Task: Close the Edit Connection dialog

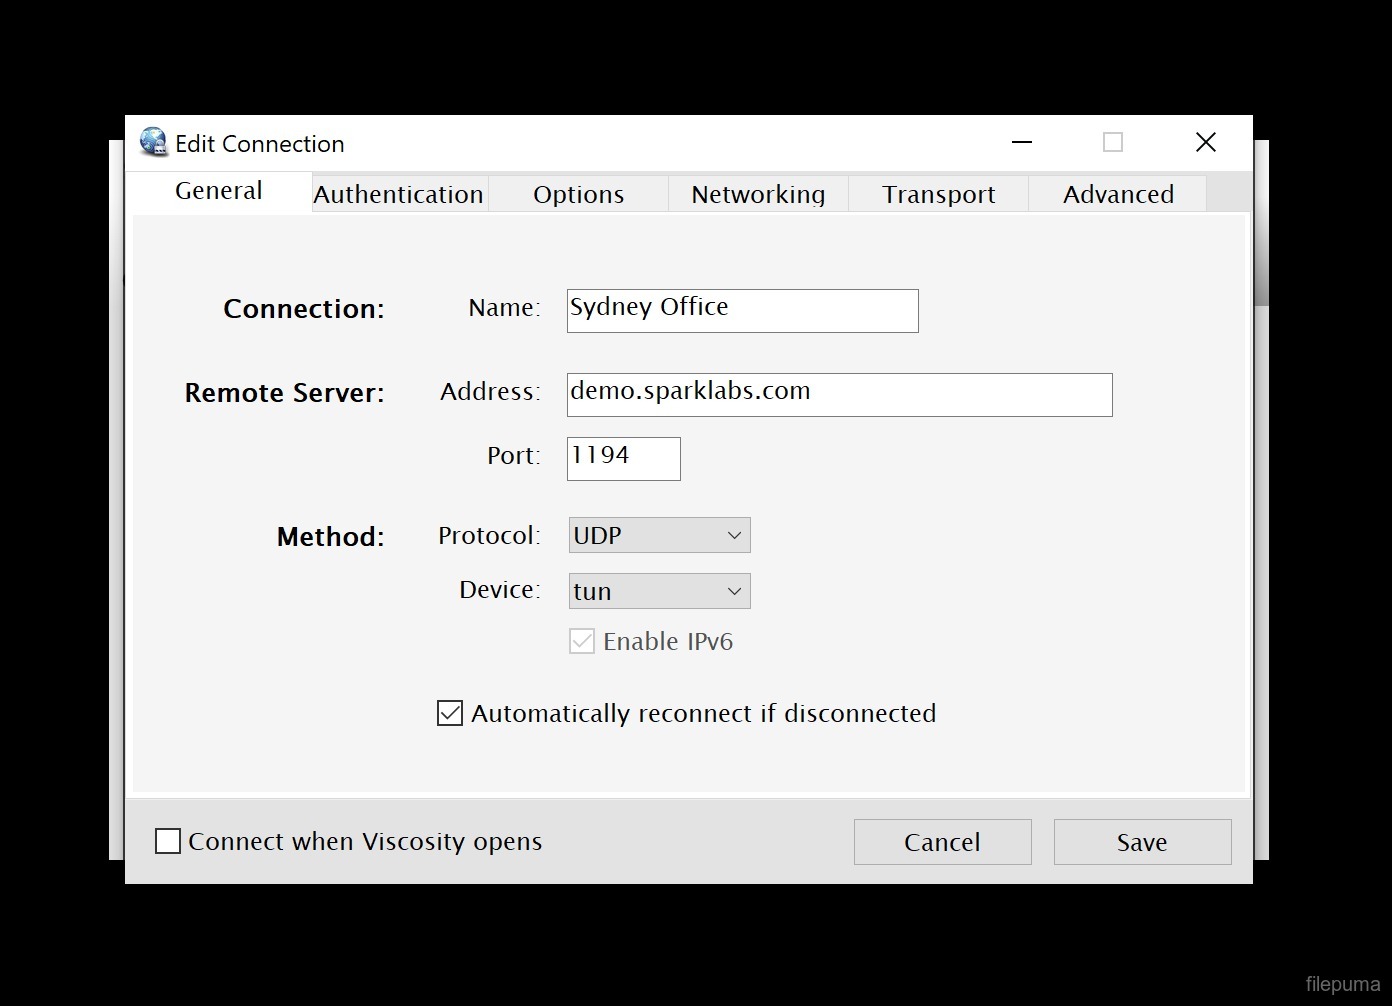Action: [1205, 143]
